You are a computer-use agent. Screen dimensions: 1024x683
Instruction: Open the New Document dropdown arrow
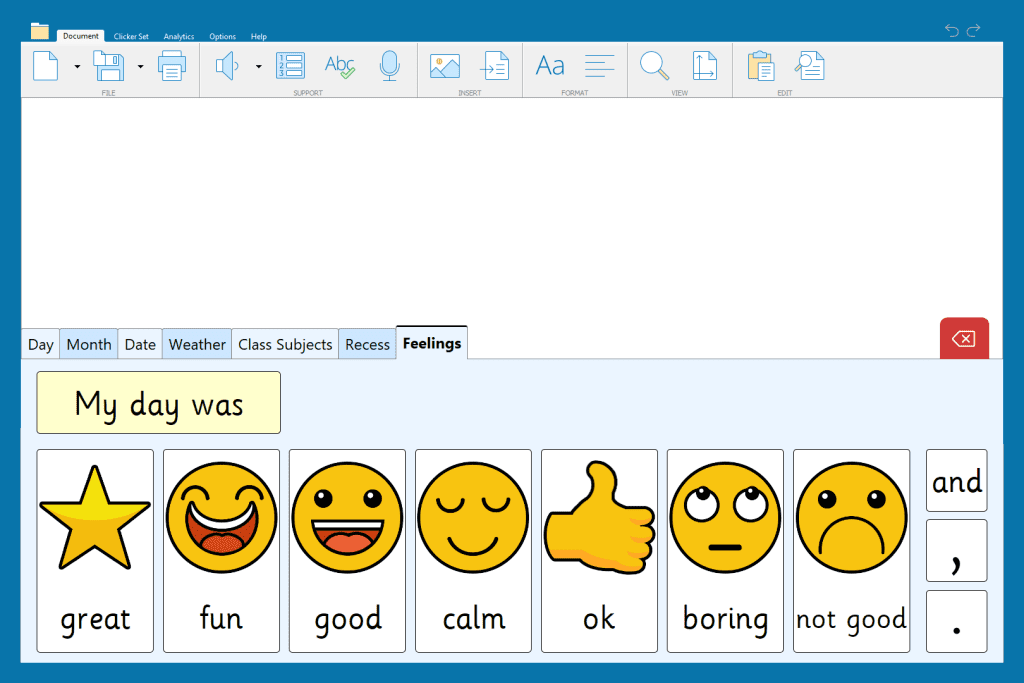tap(77, 67)
